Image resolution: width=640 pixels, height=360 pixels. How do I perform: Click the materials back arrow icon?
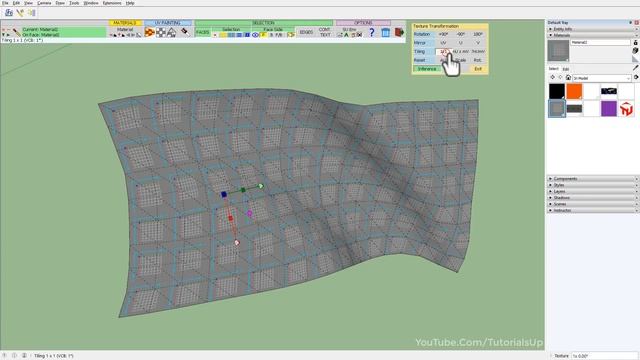[553, 78]
